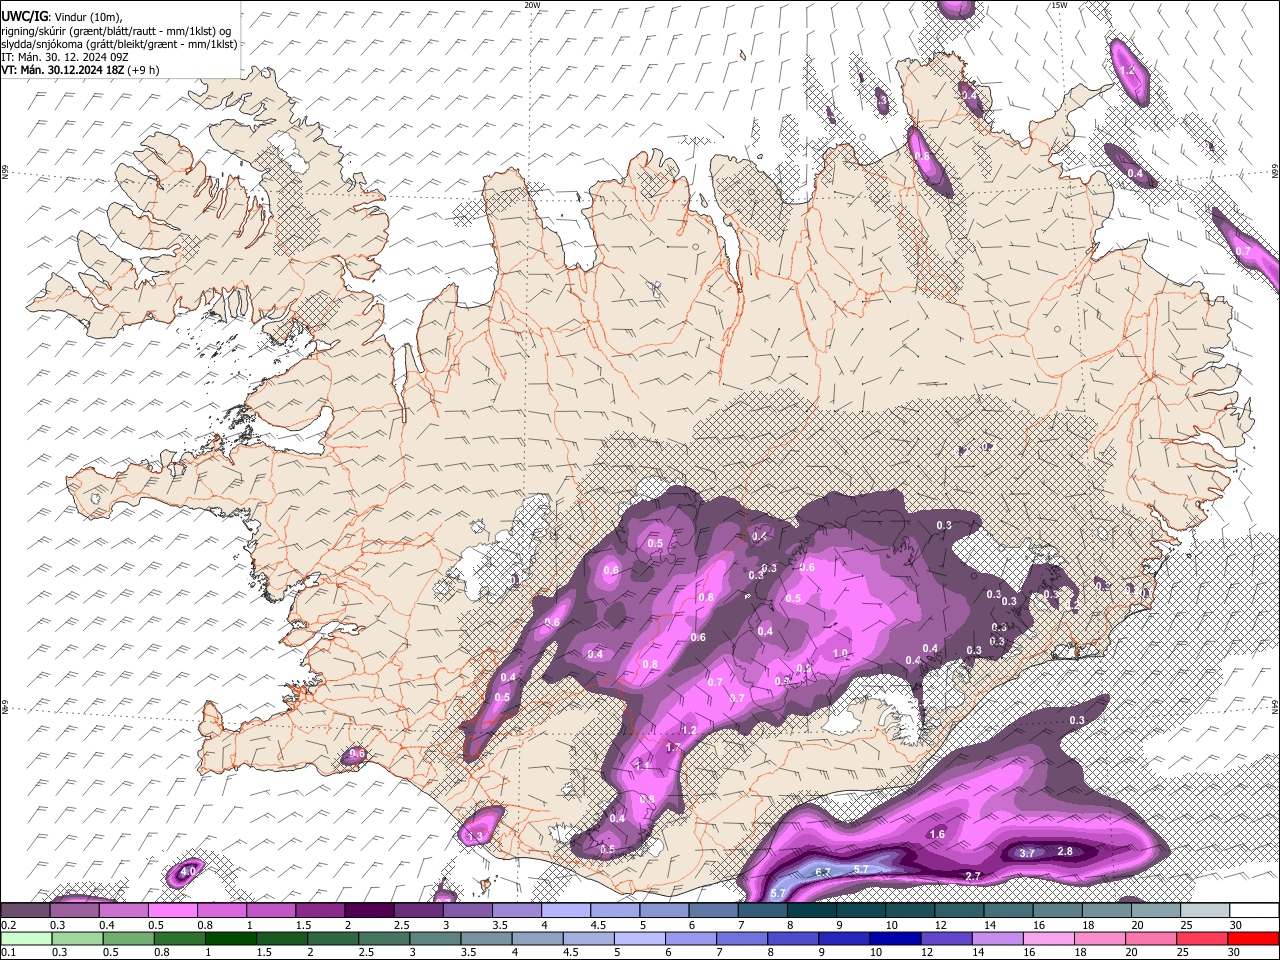Screen dimensions: 1280x960
Task: Click the '1.3' precipitation value on the map
Action: point(476,836)
